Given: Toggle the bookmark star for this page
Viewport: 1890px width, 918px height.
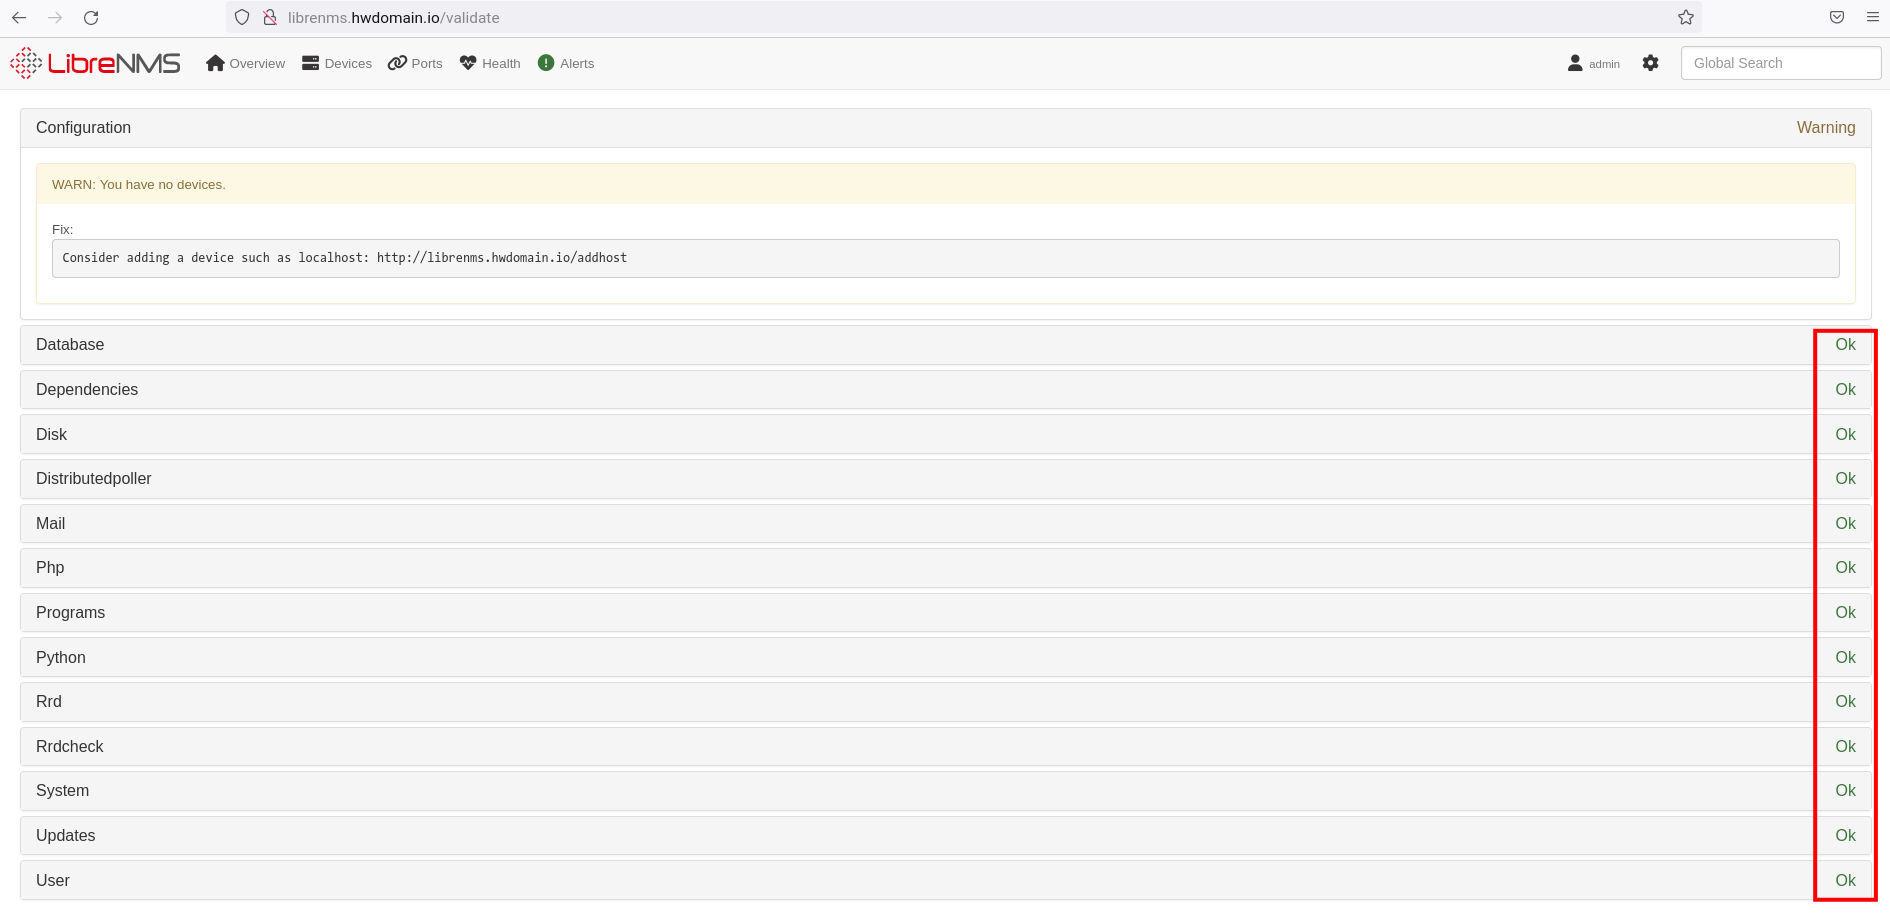Looking at the screenshot, I should click(x=1686, y=17).
